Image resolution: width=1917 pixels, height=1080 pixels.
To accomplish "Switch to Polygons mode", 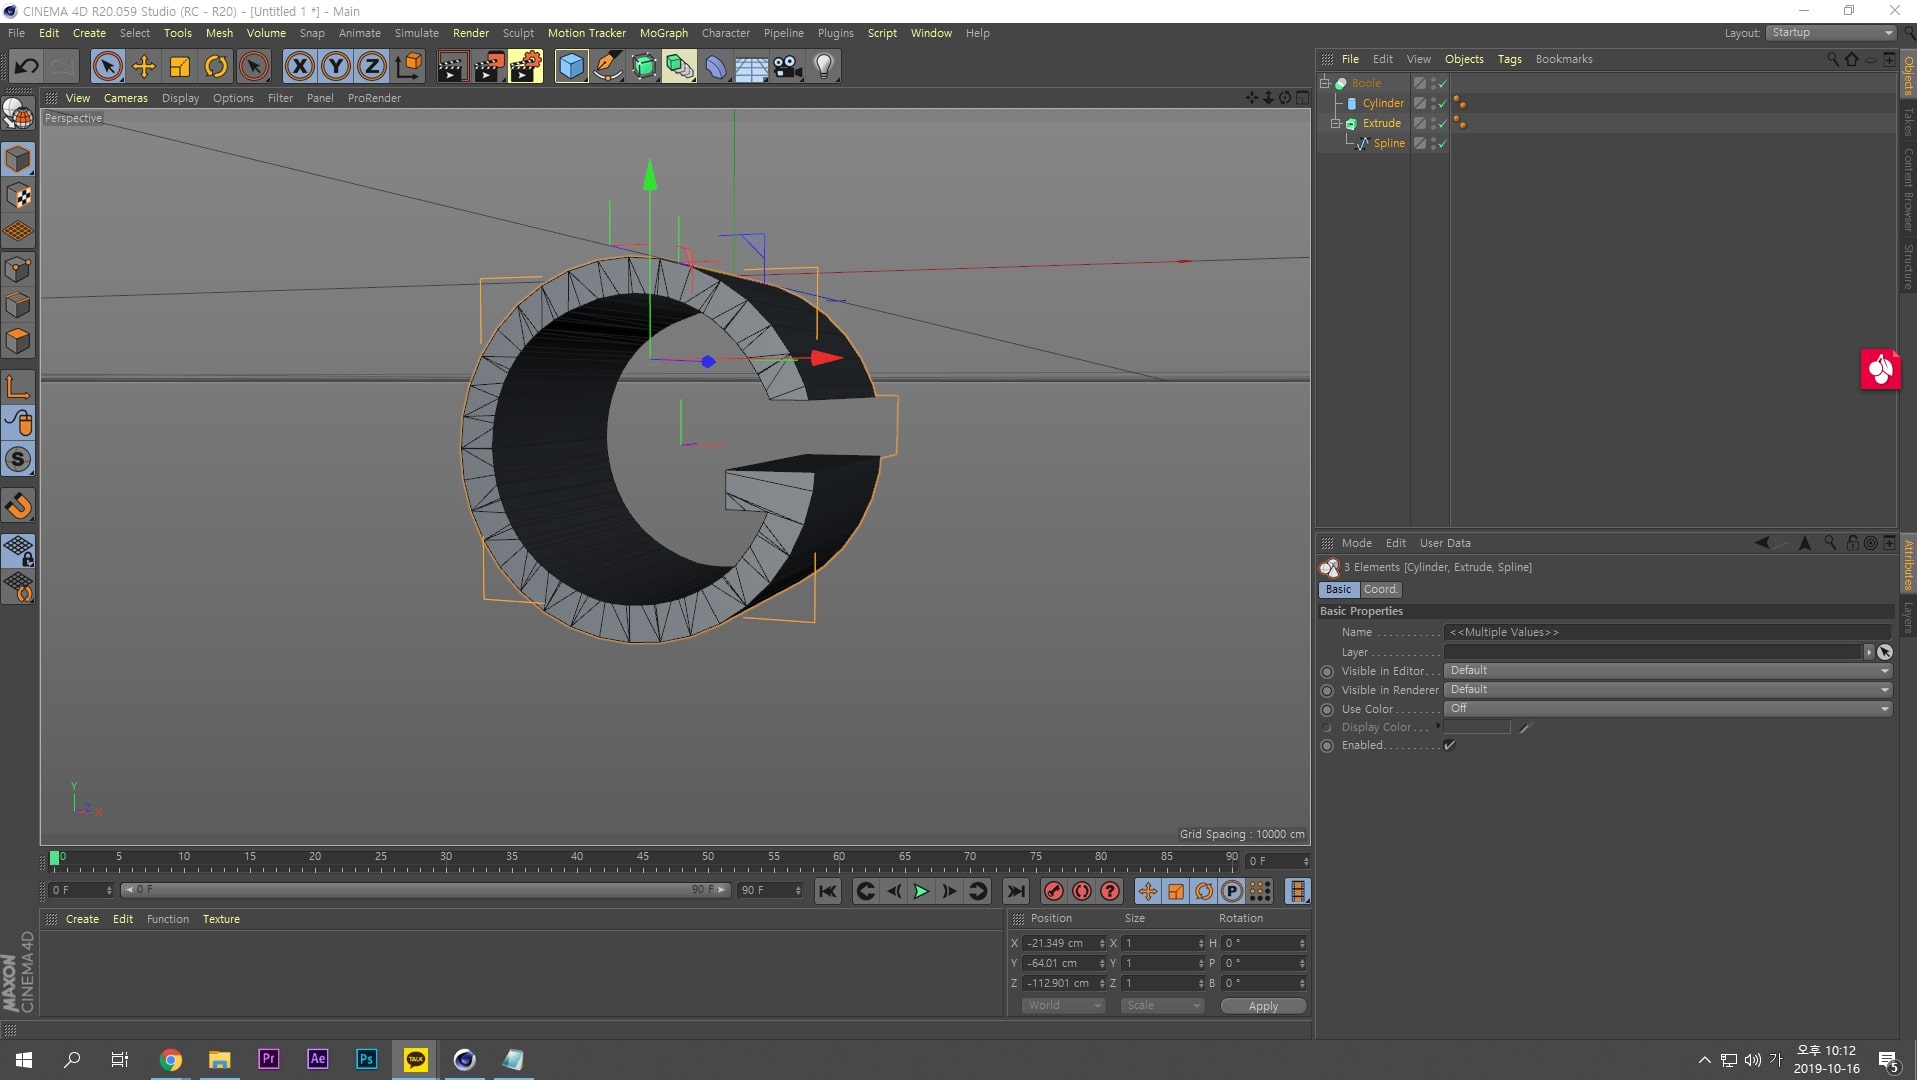I will point(18,341).
